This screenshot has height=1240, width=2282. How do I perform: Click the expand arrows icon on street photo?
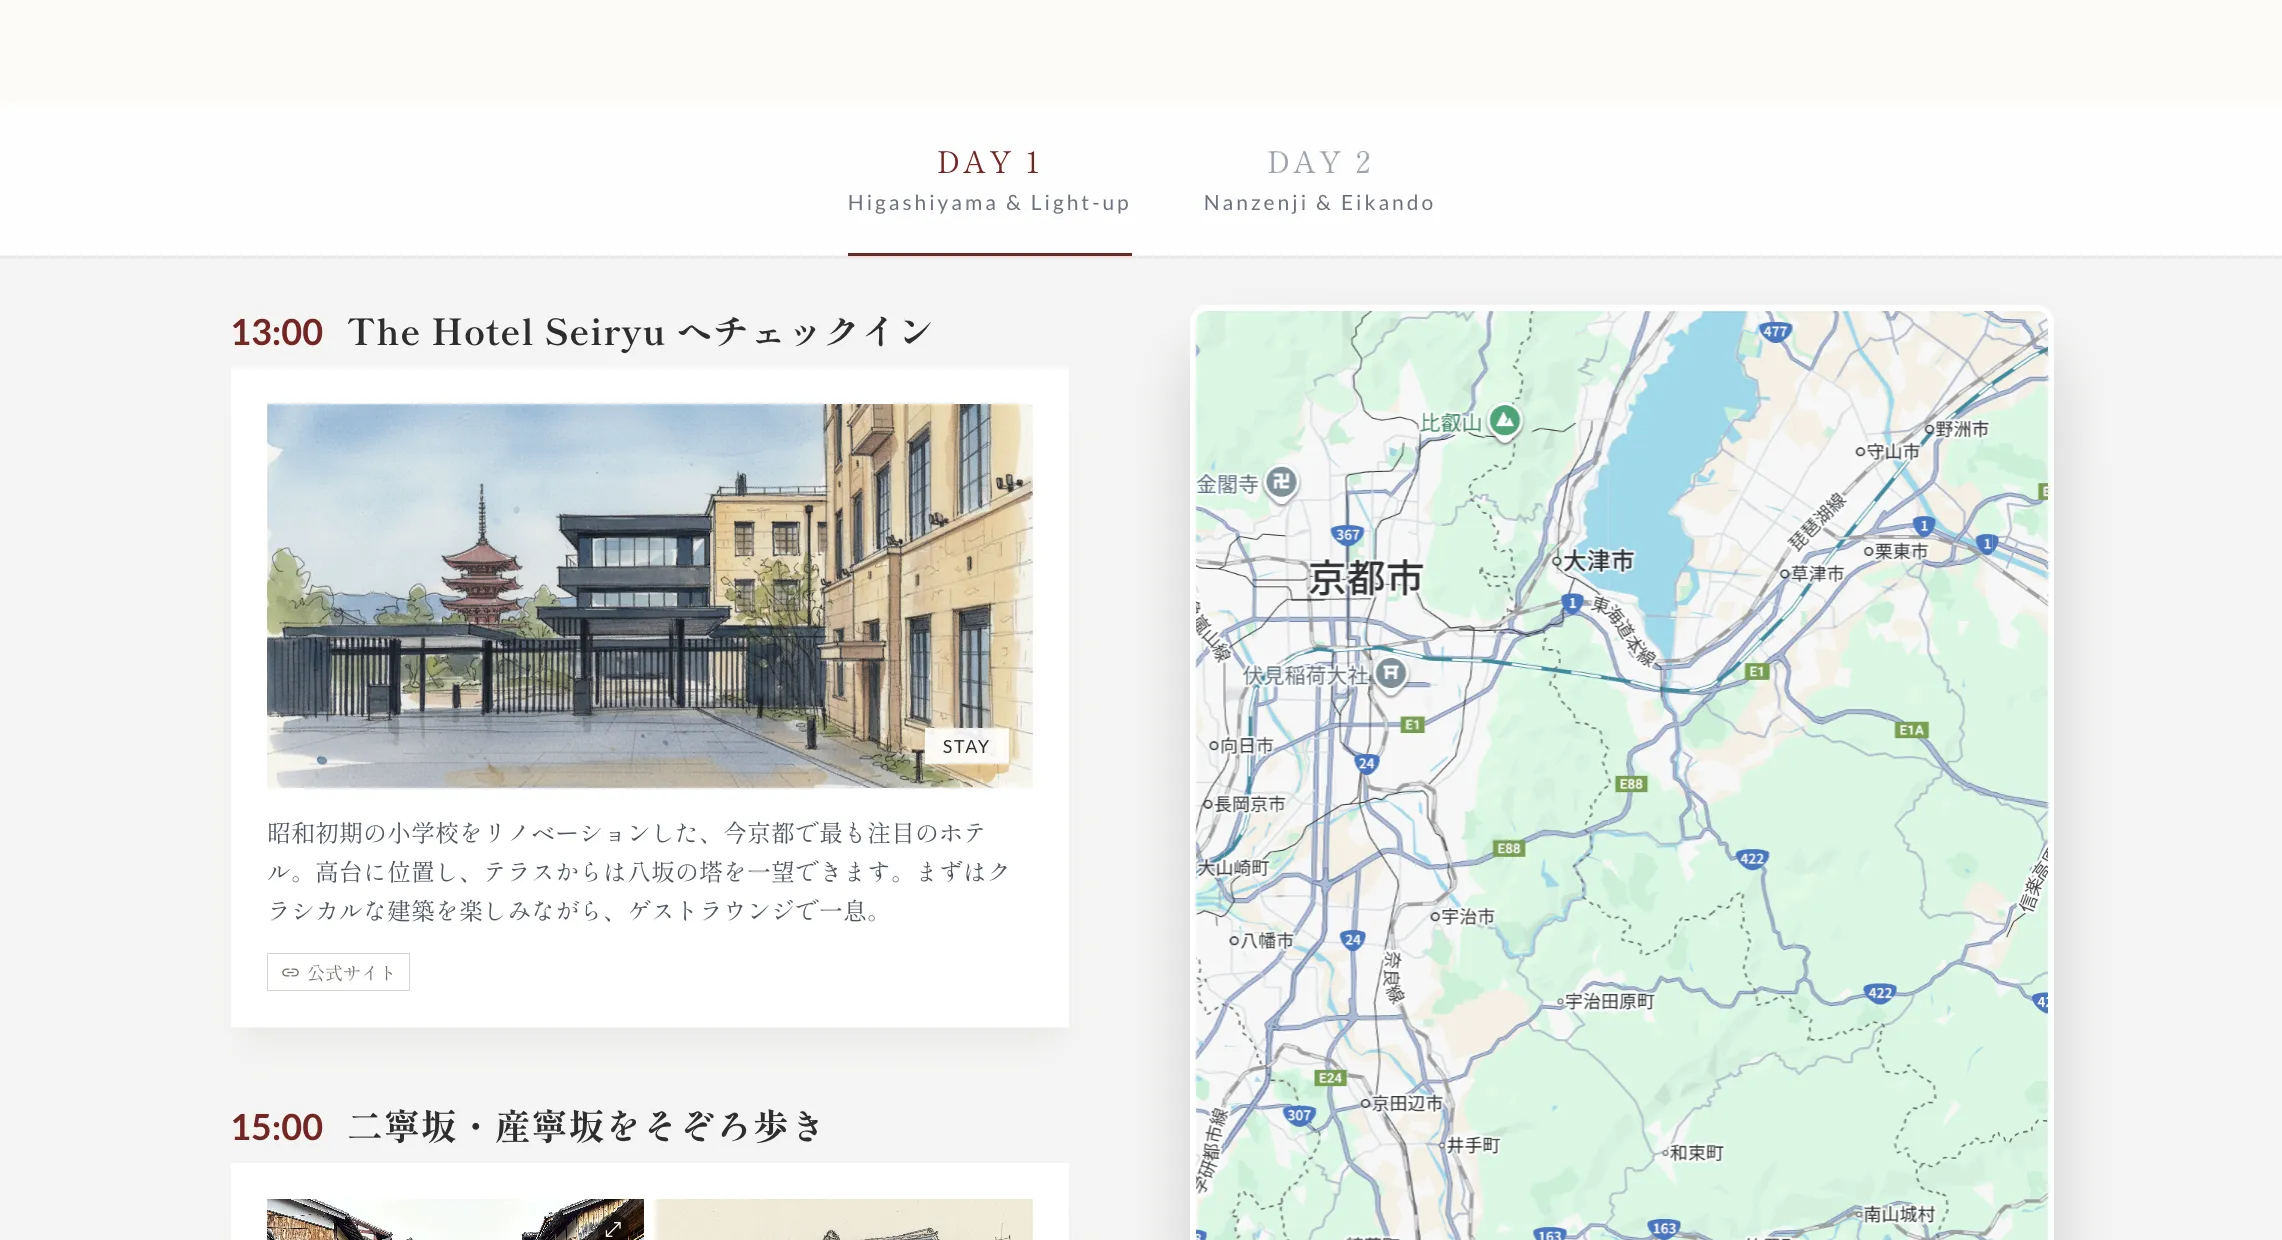[613, 1228]
